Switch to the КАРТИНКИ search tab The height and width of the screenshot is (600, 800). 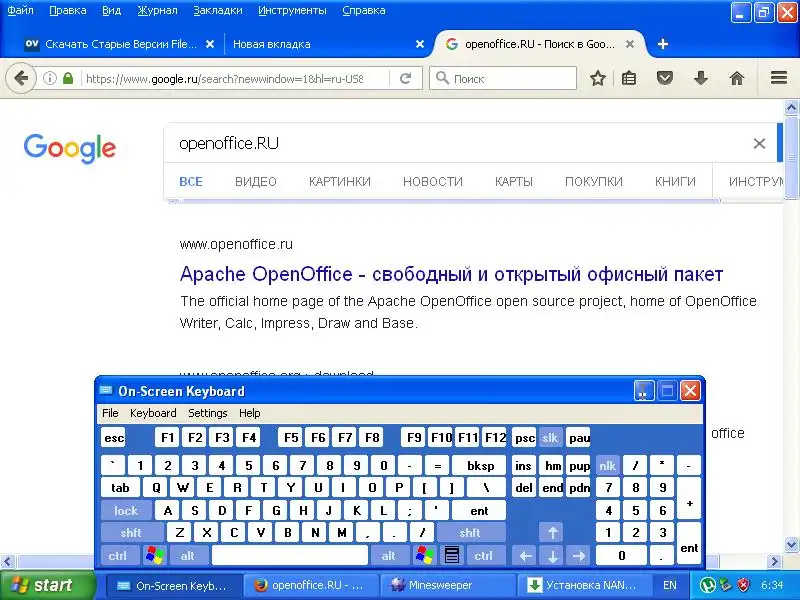340,182
